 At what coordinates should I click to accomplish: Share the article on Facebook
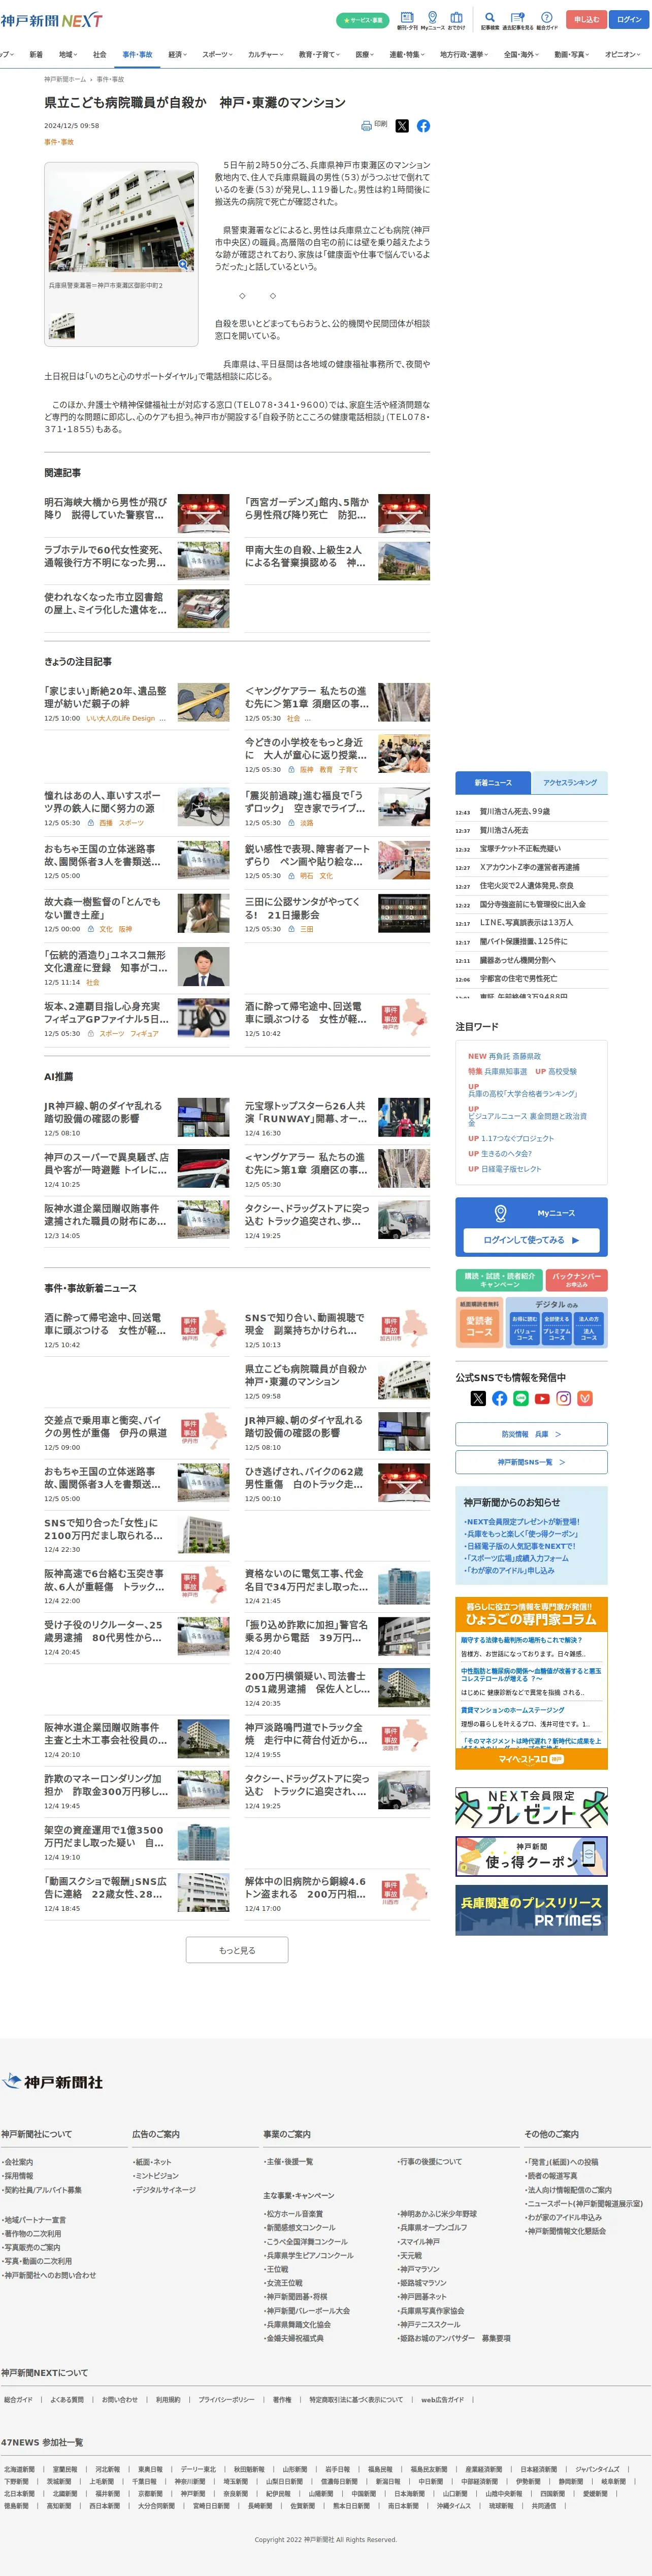click(423, 126)
